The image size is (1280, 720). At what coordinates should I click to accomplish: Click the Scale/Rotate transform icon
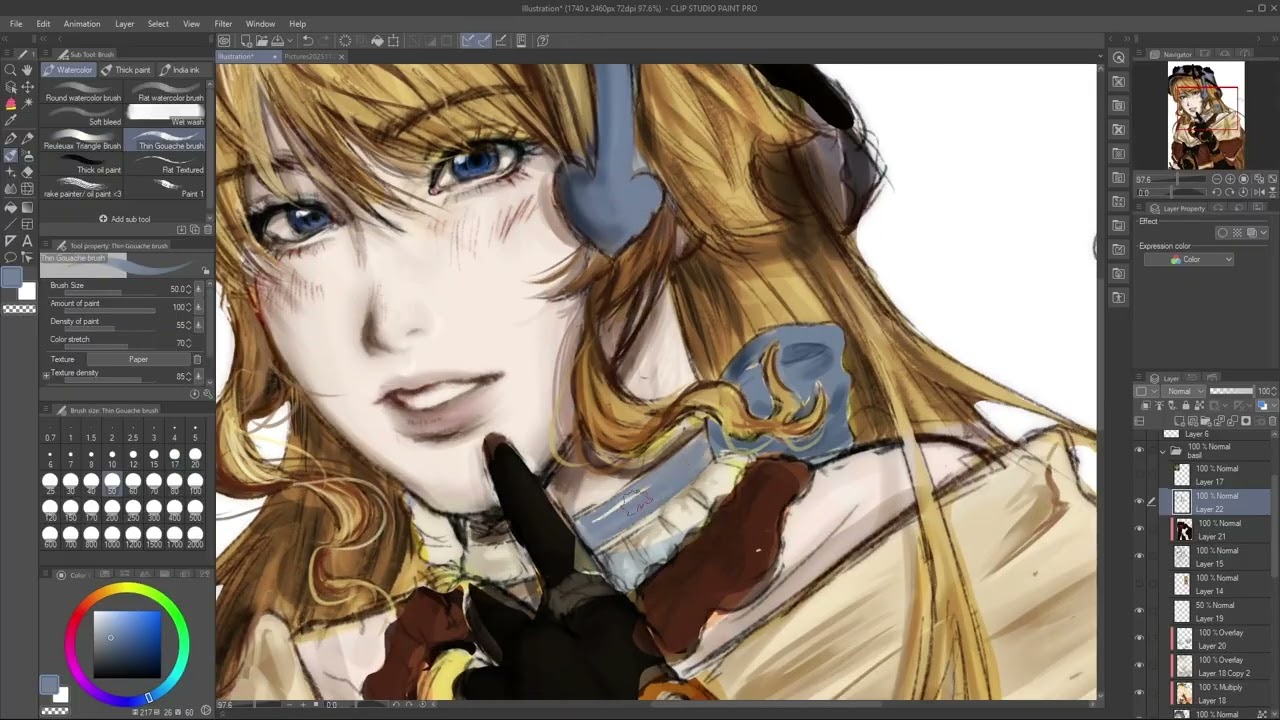point(394,41)
